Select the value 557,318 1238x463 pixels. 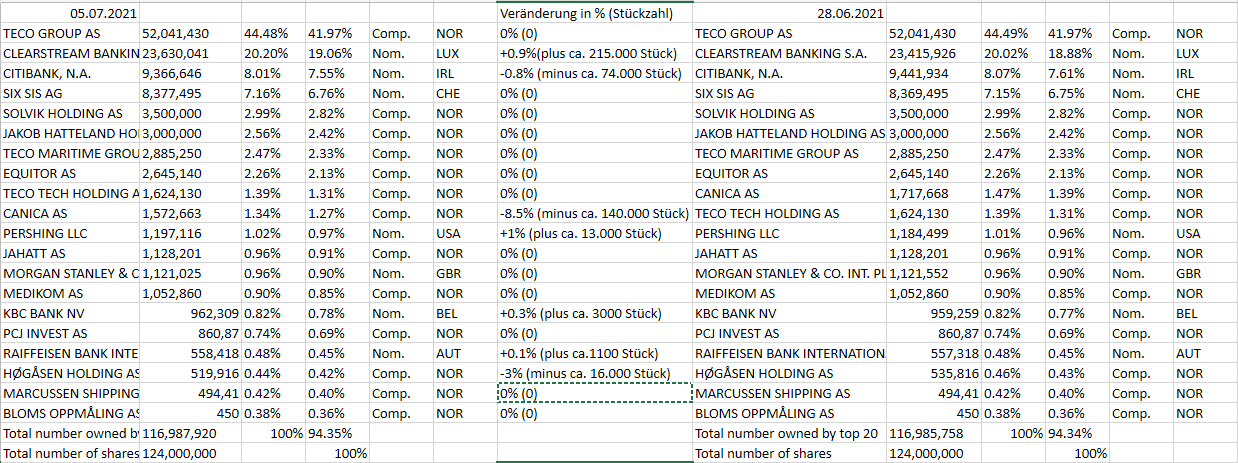[933, 353]
